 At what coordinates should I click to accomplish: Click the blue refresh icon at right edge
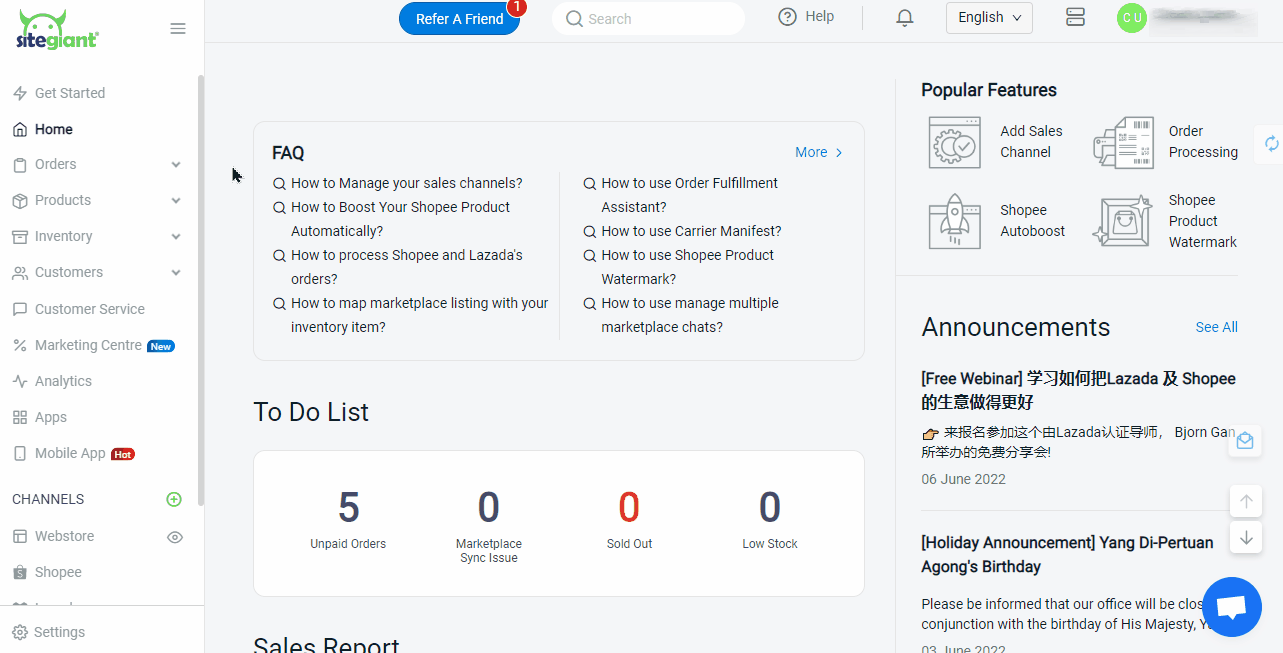(x=1271, y=144)
